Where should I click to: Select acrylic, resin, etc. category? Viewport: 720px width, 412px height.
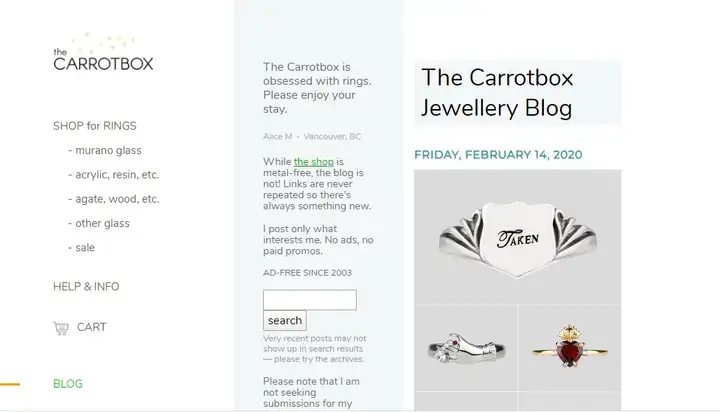tap(113, 175)
